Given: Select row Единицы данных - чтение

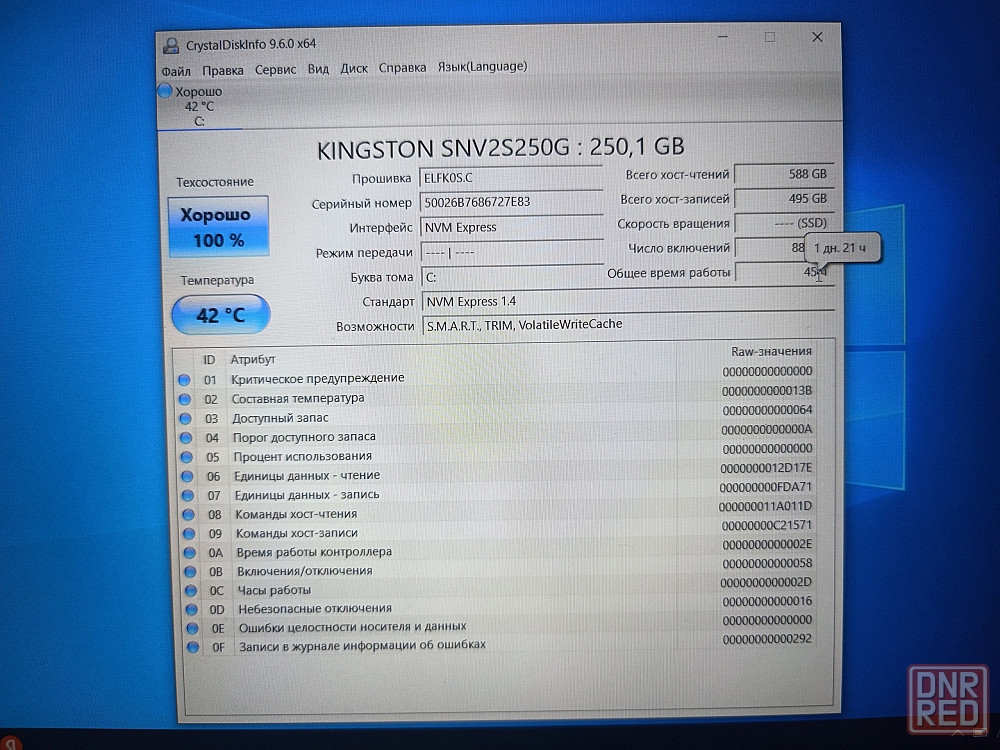Looking at the screenshot, I should 498,473.
